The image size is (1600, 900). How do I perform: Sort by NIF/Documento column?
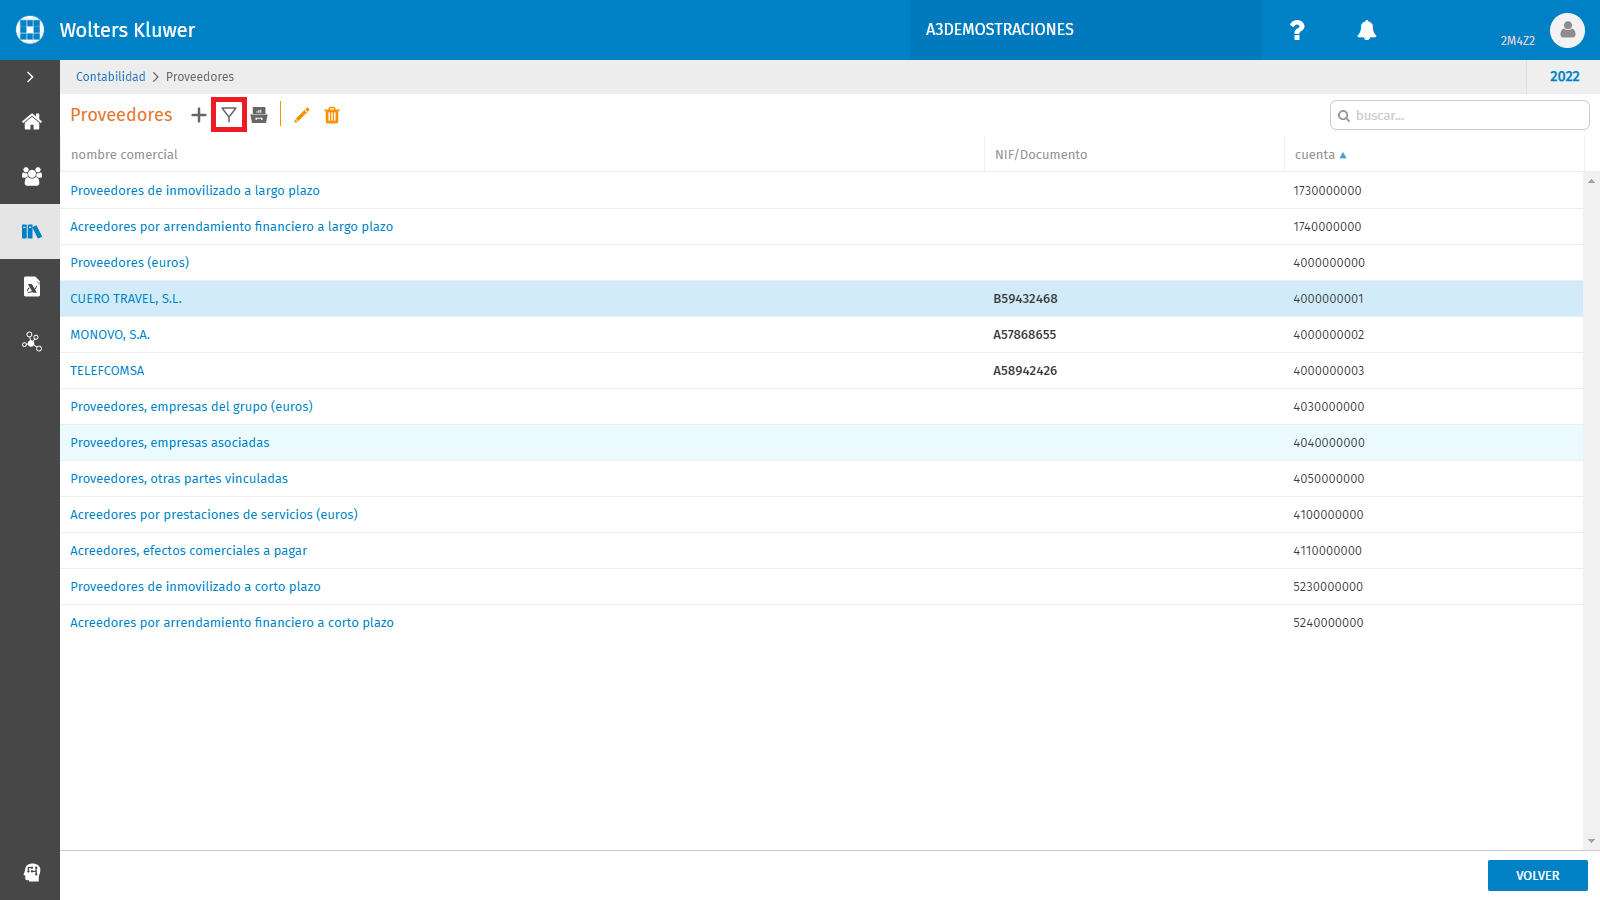(1041, 155)
